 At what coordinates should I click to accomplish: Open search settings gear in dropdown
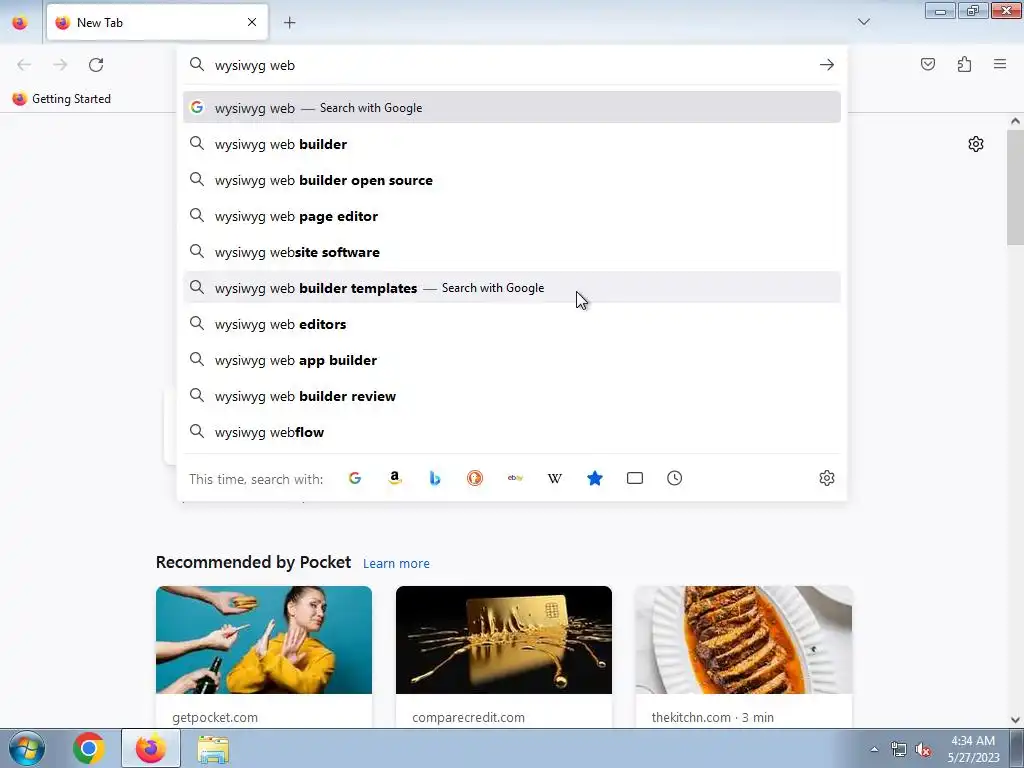(827, 478)
